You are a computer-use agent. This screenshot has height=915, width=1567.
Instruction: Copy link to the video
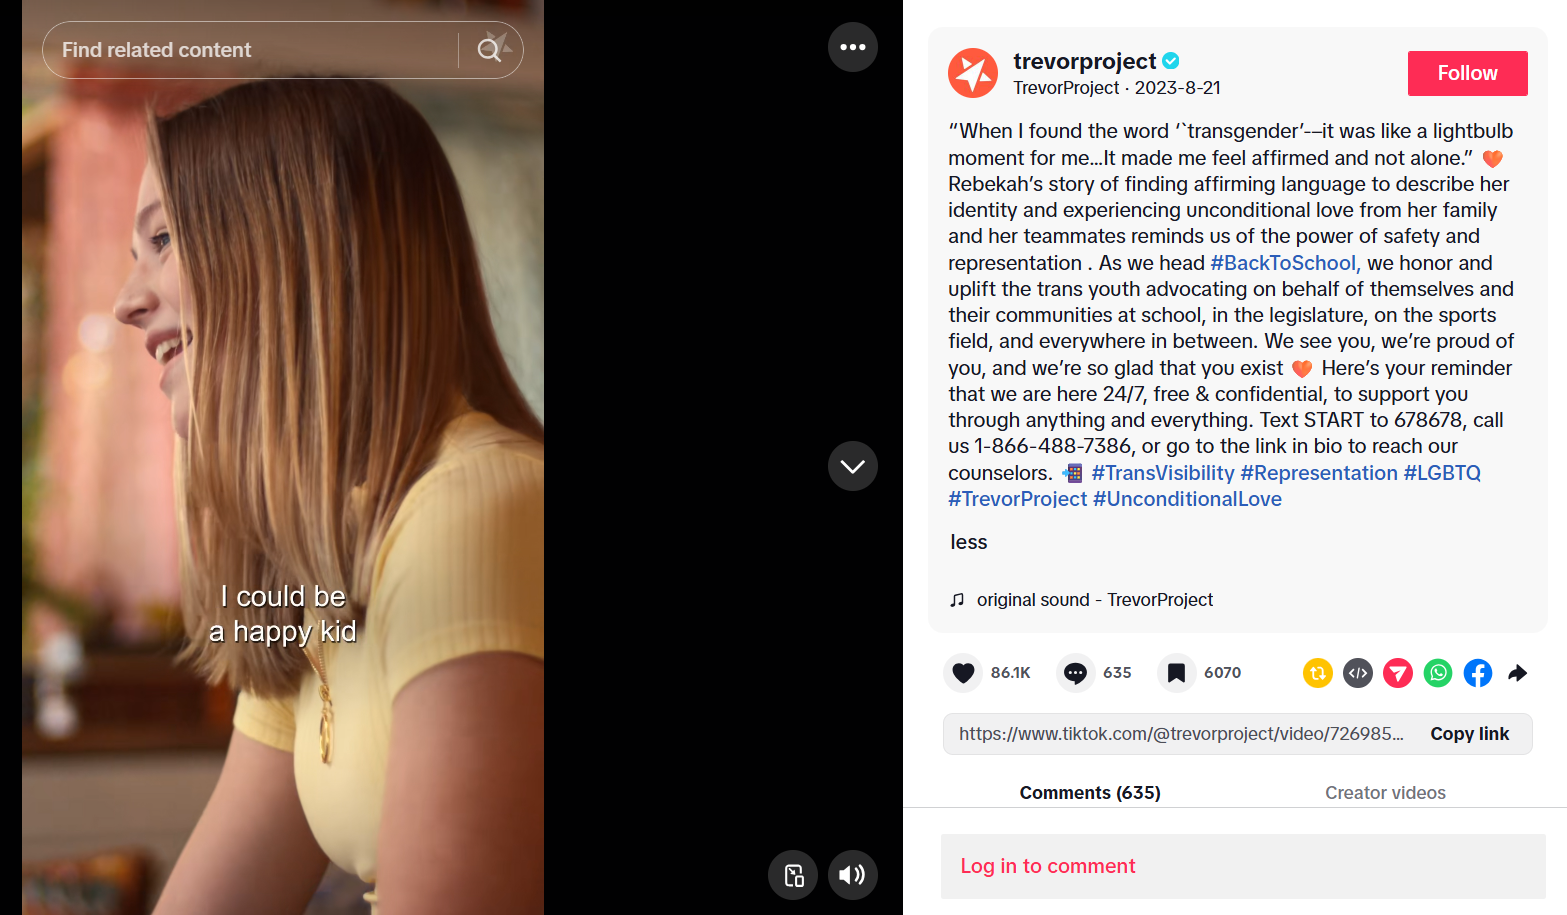(1469, 734)
